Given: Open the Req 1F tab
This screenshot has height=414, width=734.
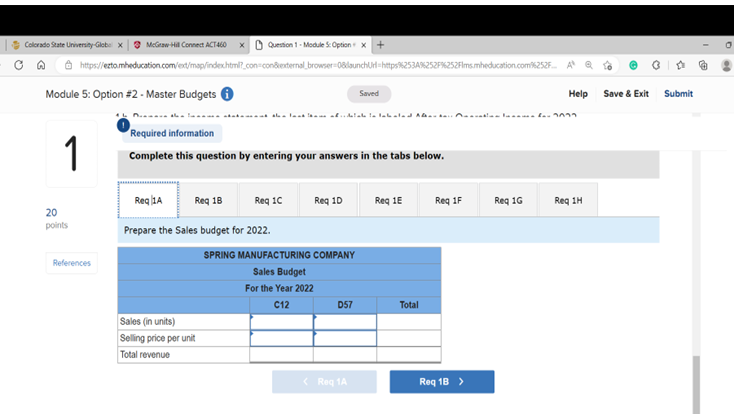Looking at the screenshot, I should coord(448,200).
